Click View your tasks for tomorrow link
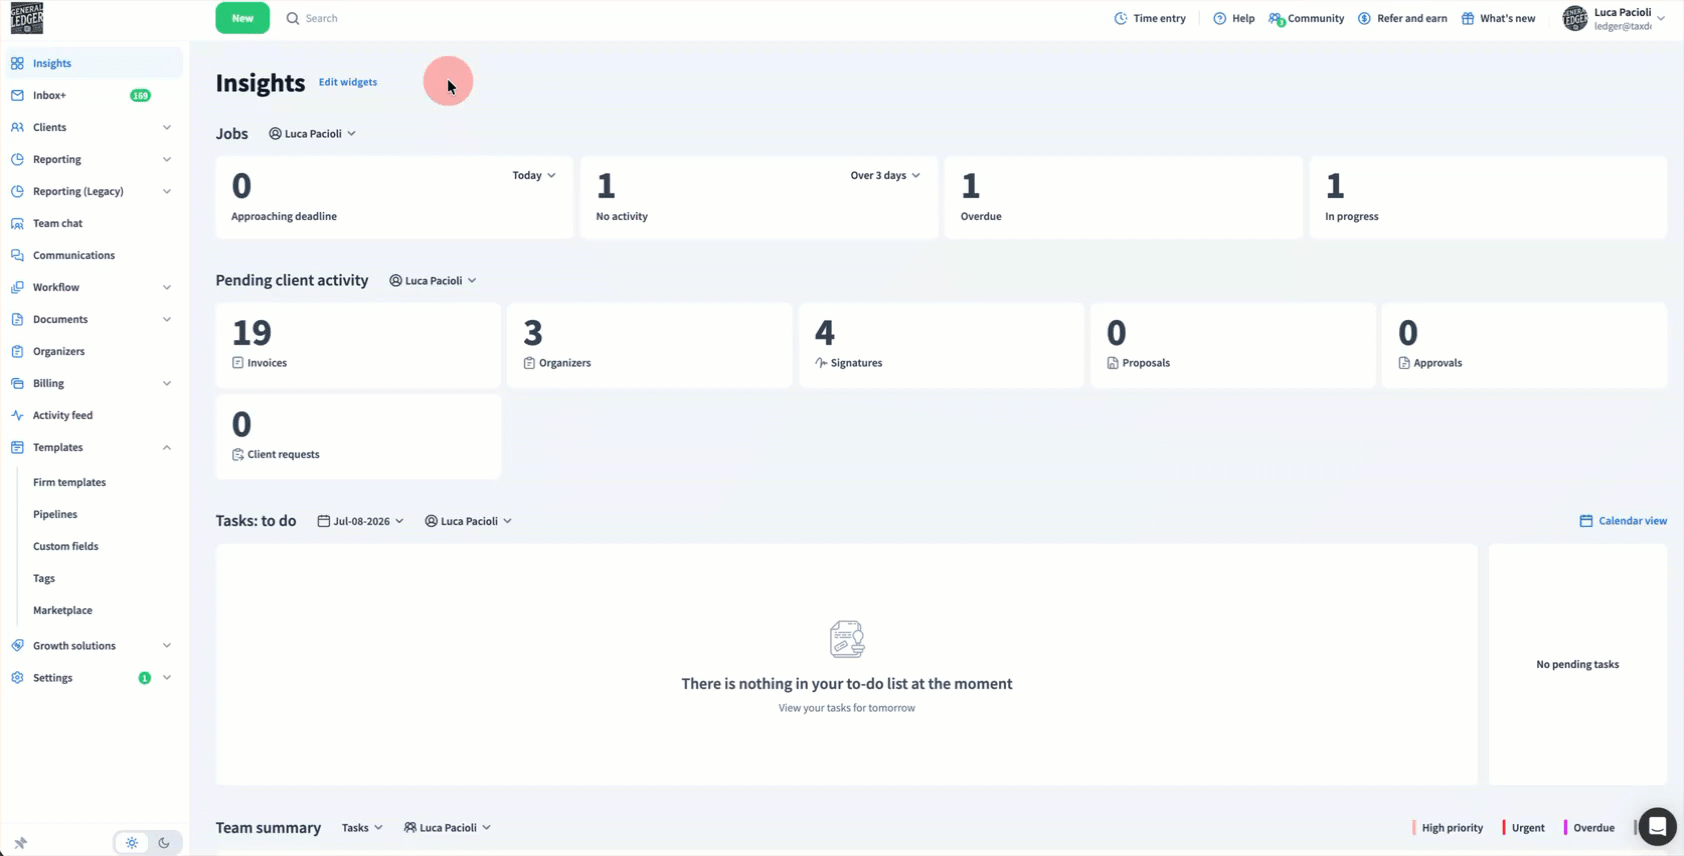 click(x=846, y=707)
